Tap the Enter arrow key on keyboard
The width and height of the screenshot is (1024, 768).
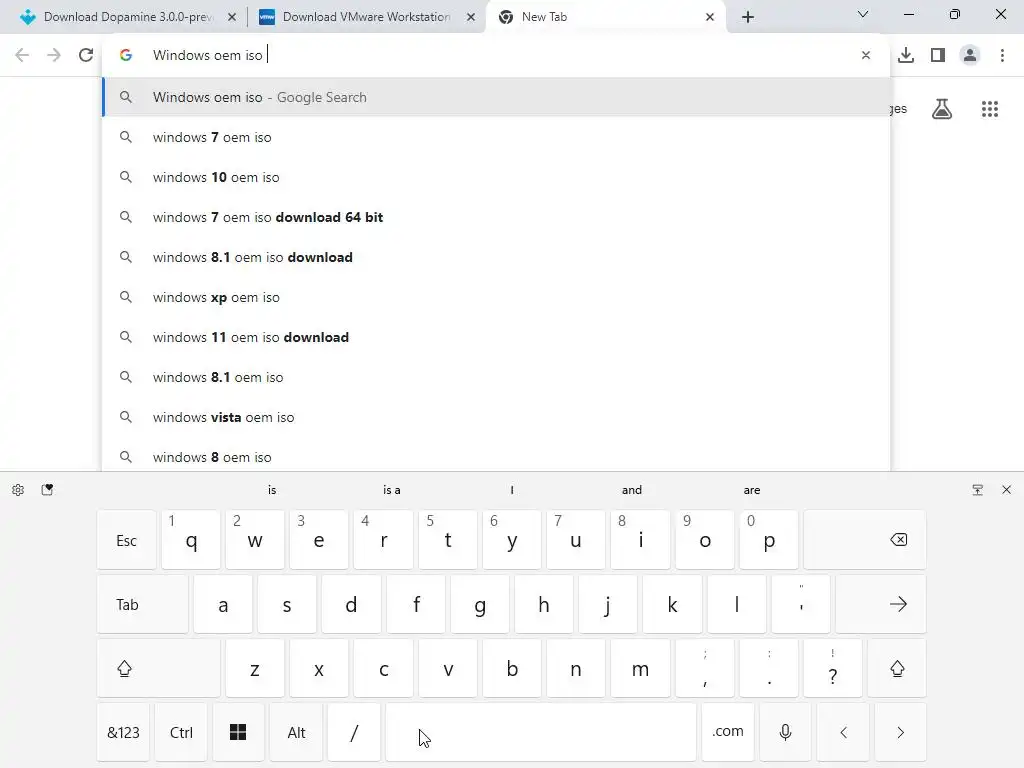tap(880, 604)
